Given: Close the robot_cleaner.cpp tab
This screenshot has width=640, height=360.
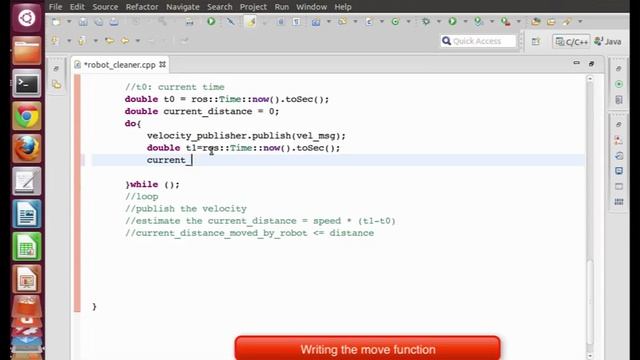Looking at the screenshot, I should (x=162, y=64).
